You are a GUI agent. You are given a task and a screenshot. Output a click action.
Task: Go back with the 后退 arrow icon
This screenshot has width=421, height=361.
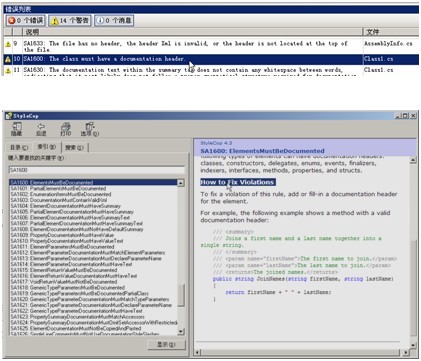point(41,129)
